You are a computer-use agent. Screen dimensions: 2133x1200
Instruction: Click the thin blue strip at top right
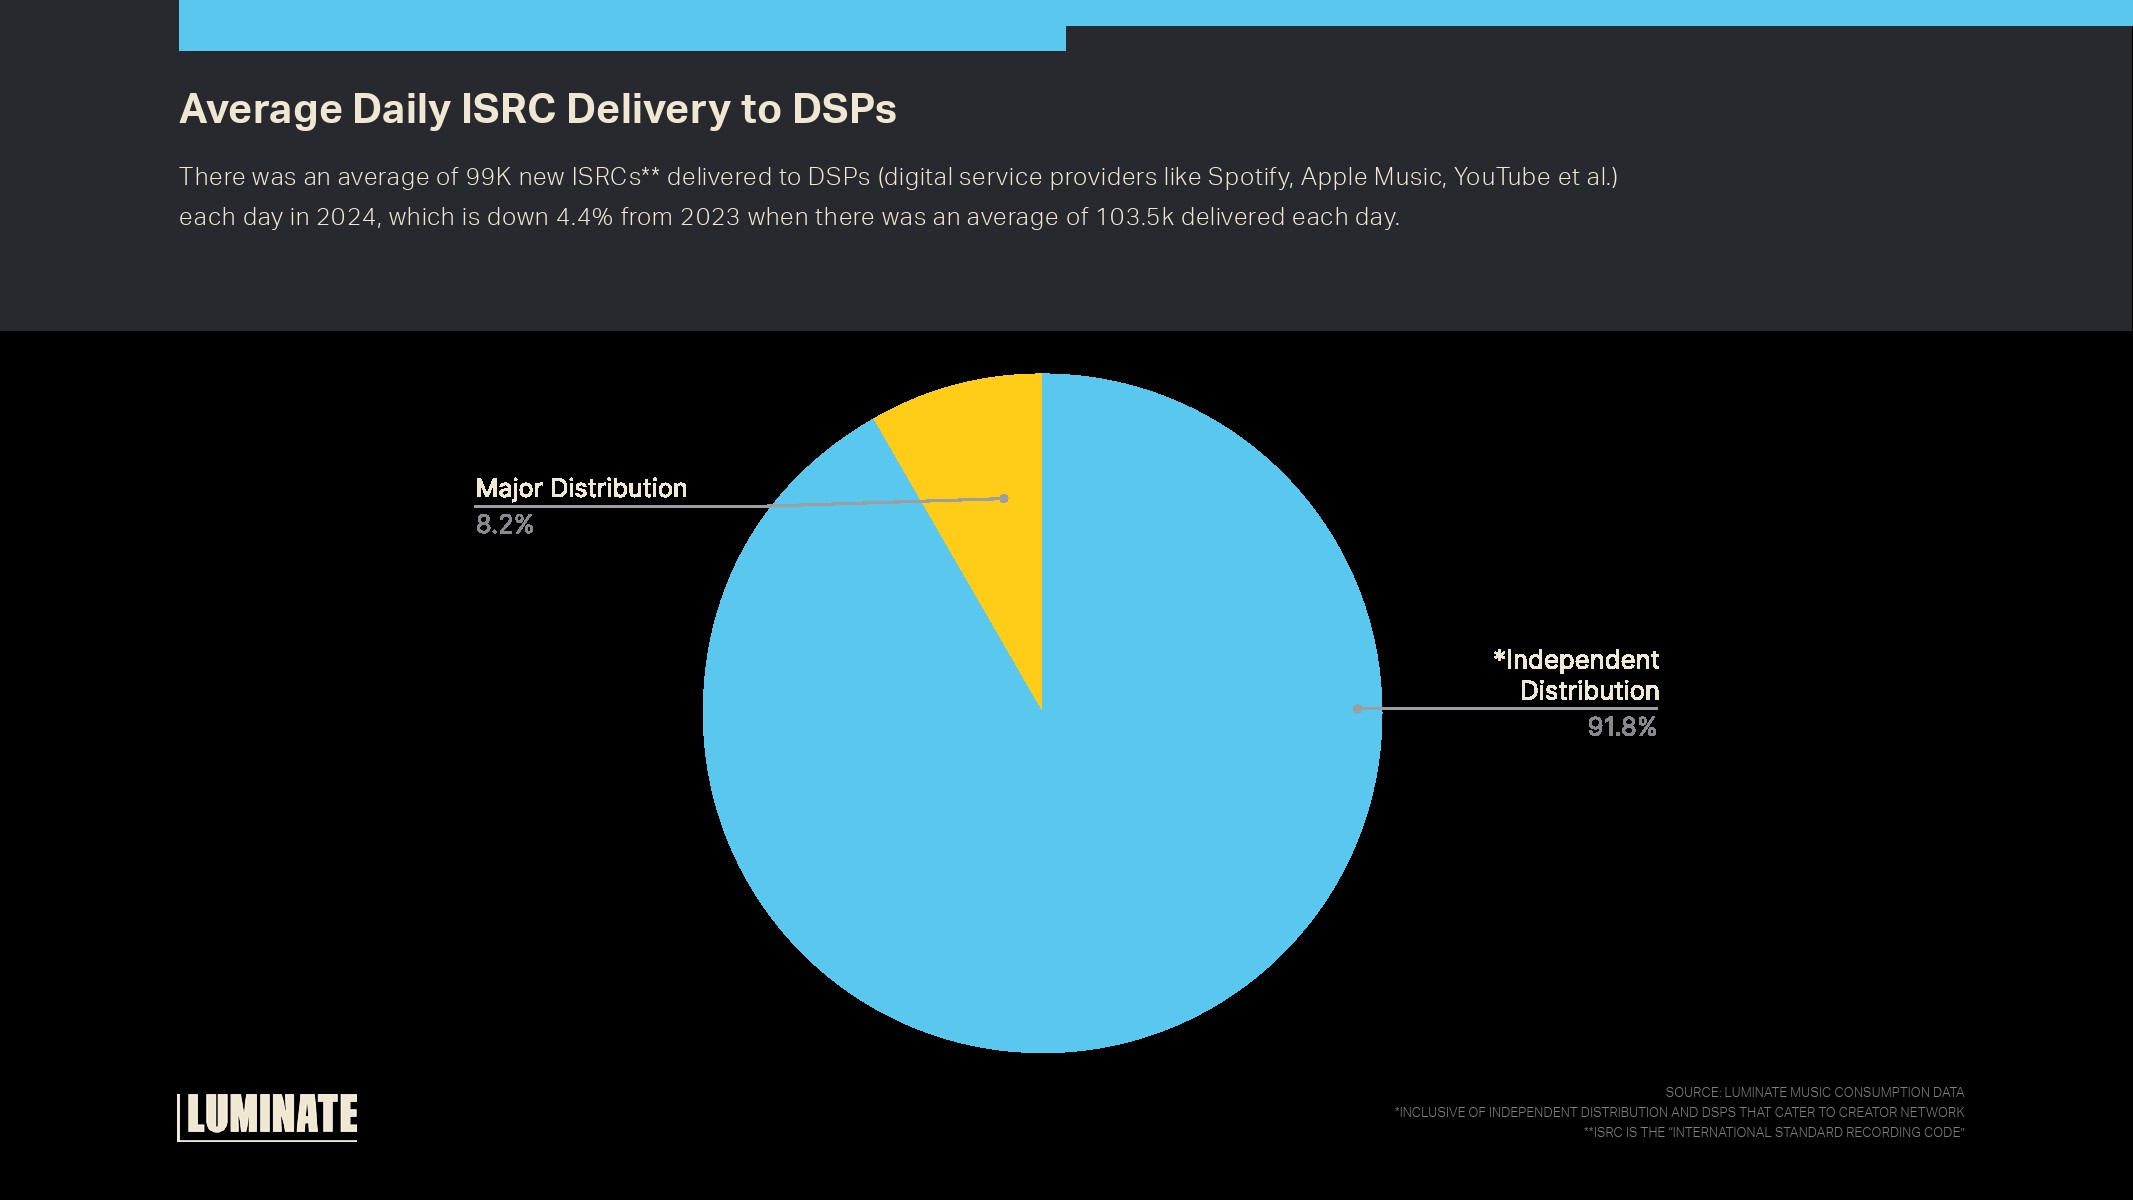[x=1598, y=12]
